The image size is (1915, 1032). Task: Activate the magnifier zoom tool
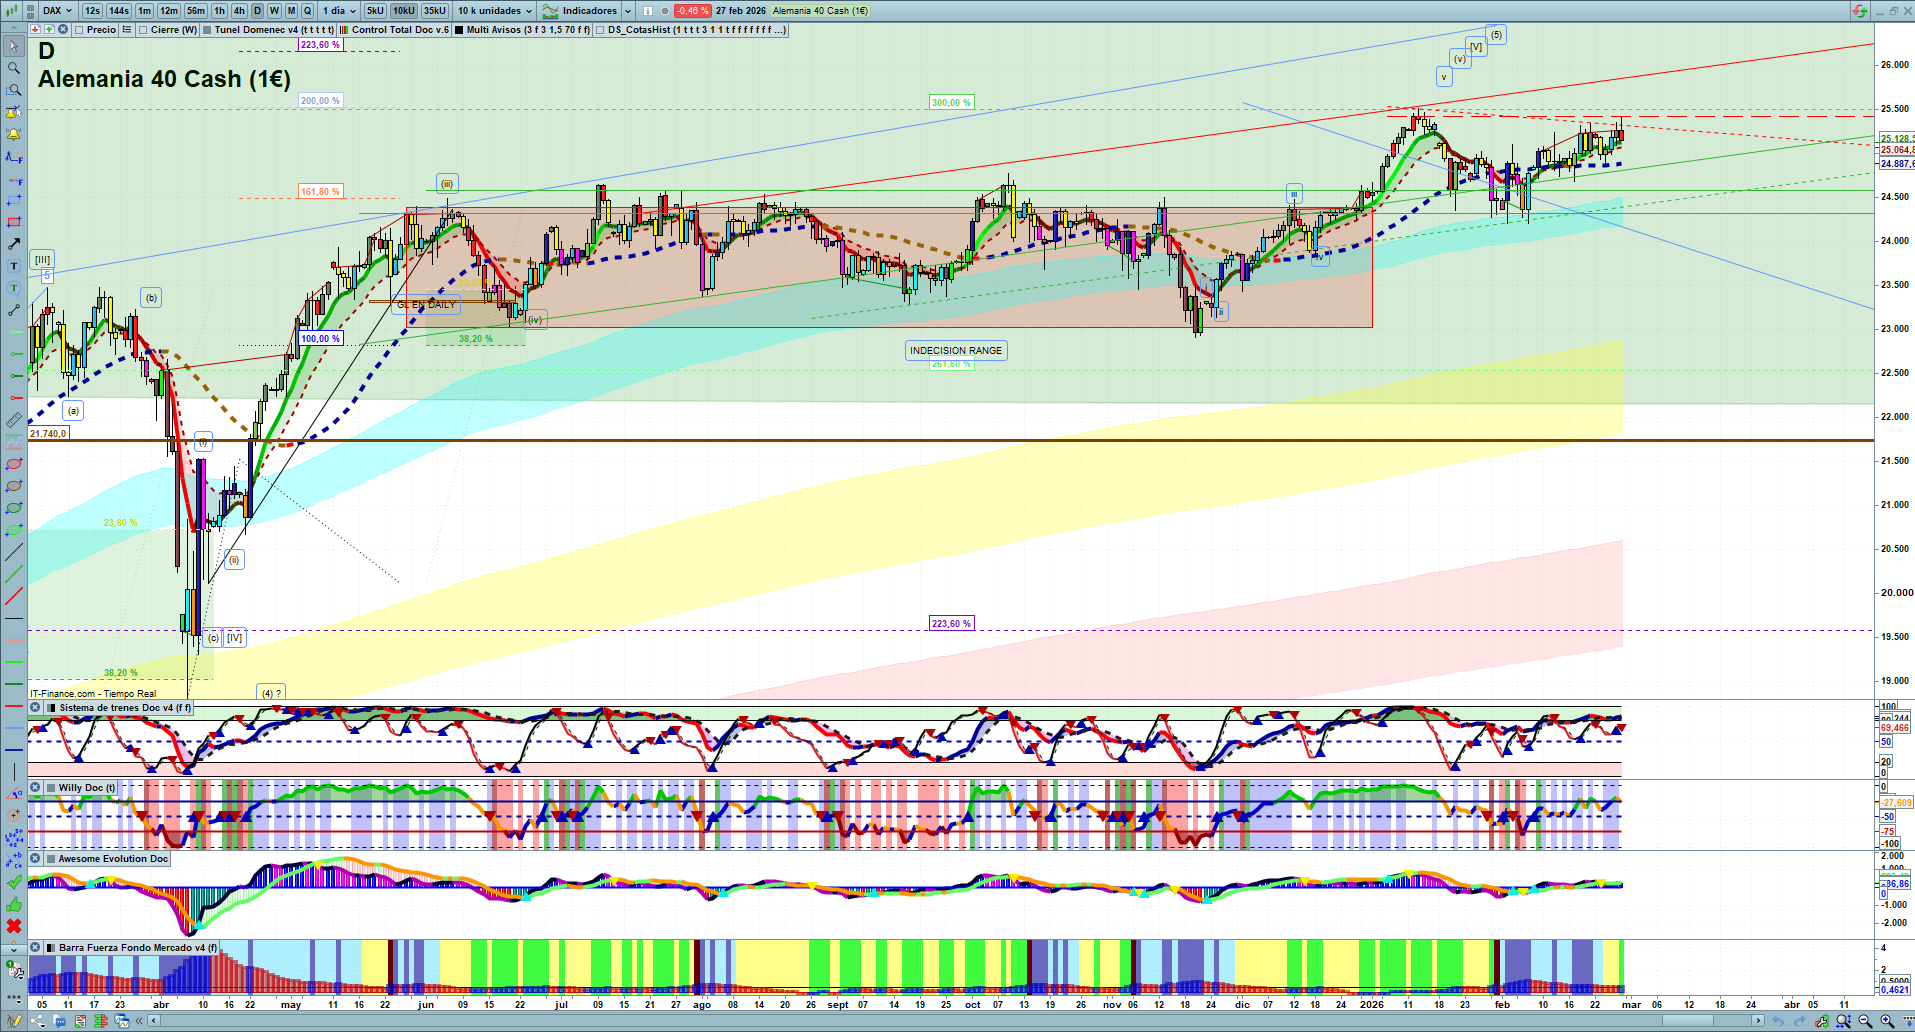tap(14, 68)
